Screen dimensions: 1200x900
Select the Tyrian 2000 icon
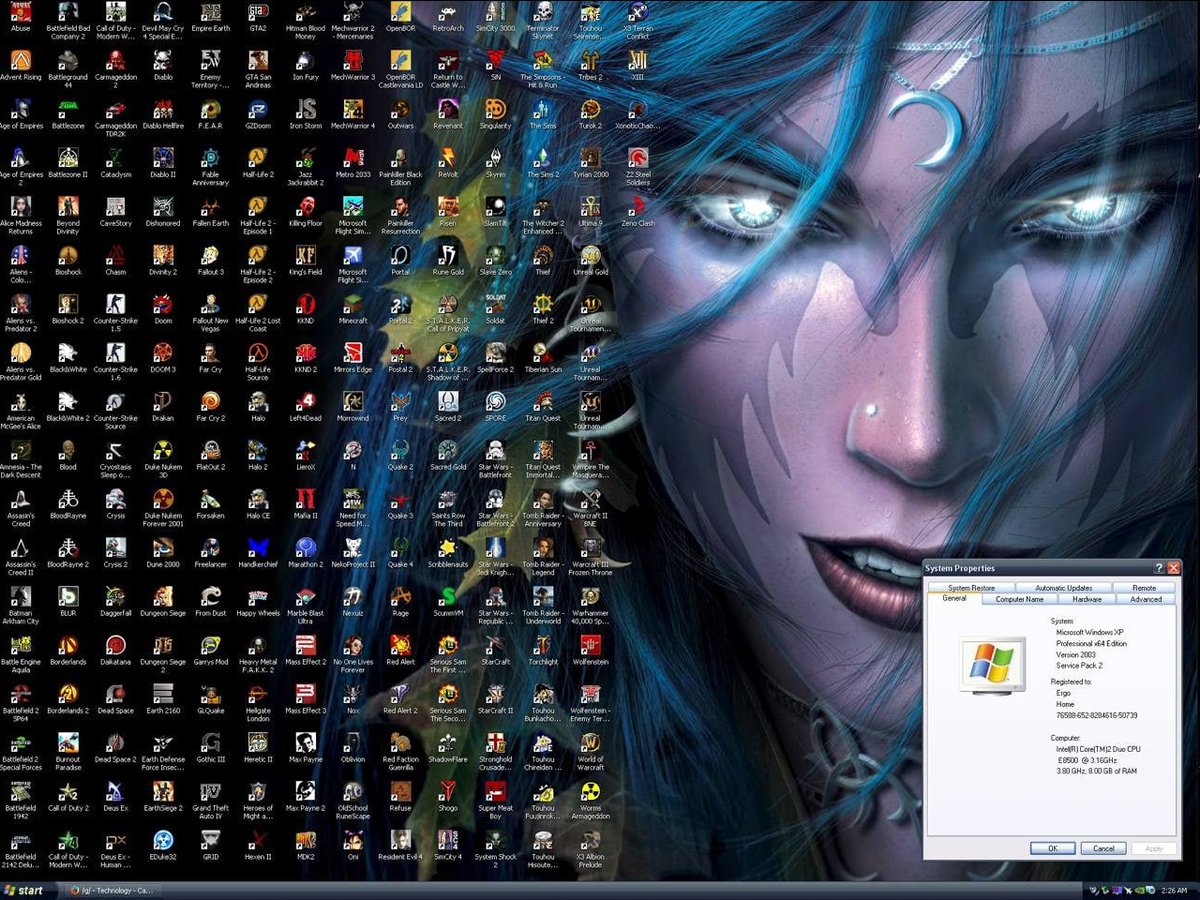(590, 163)
